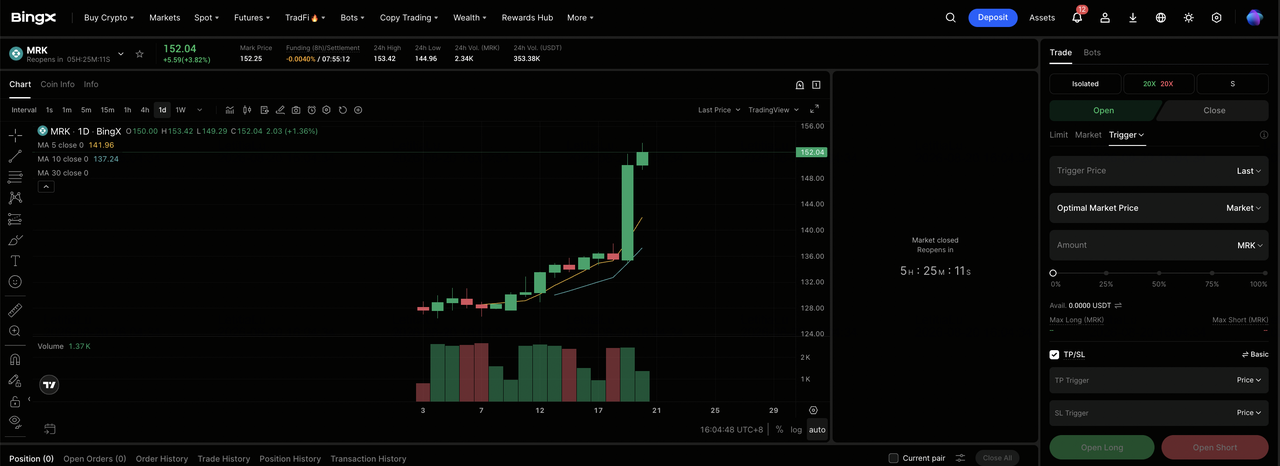This screenshot has width=1280, height=466.
Task: Add MRK to favorites star
Action: pos(140,54)
